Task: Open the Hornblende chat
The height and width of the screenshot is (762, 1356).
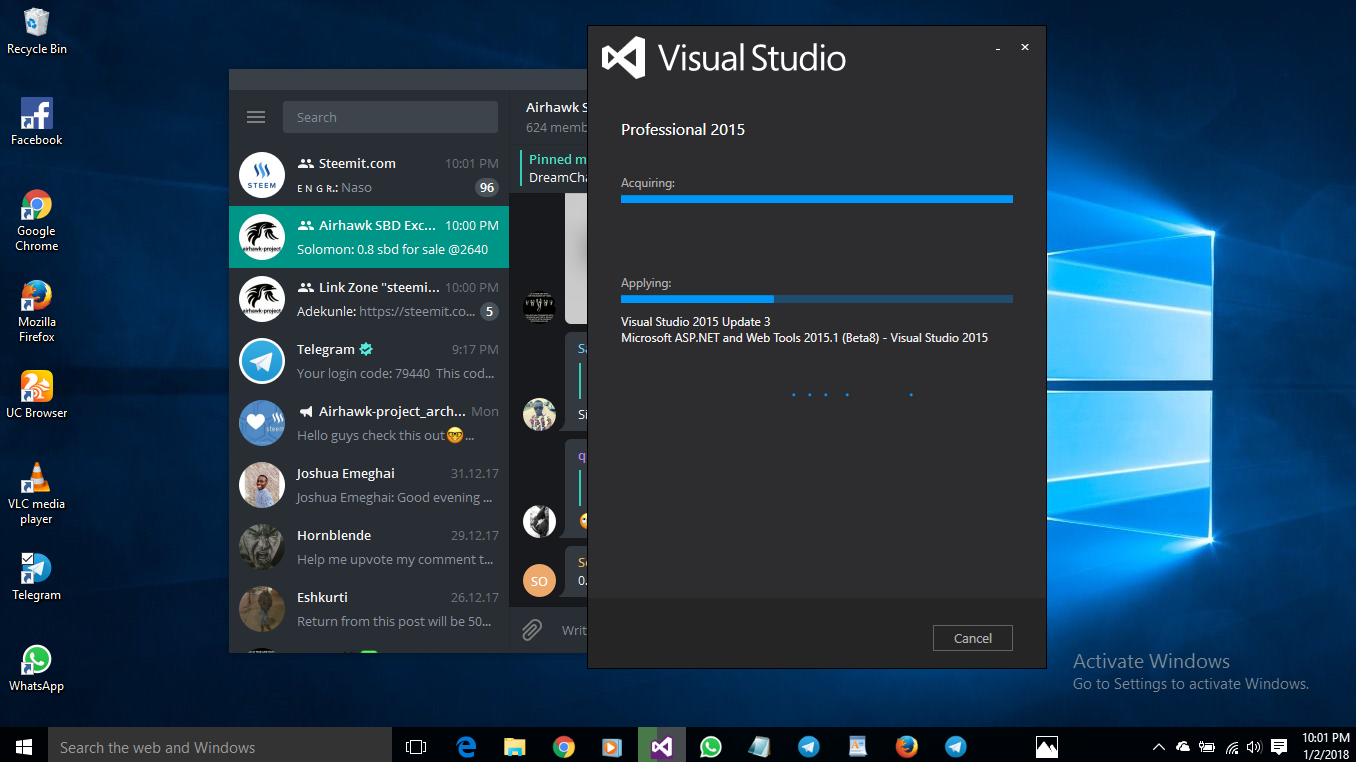Action: click(369, 547)
